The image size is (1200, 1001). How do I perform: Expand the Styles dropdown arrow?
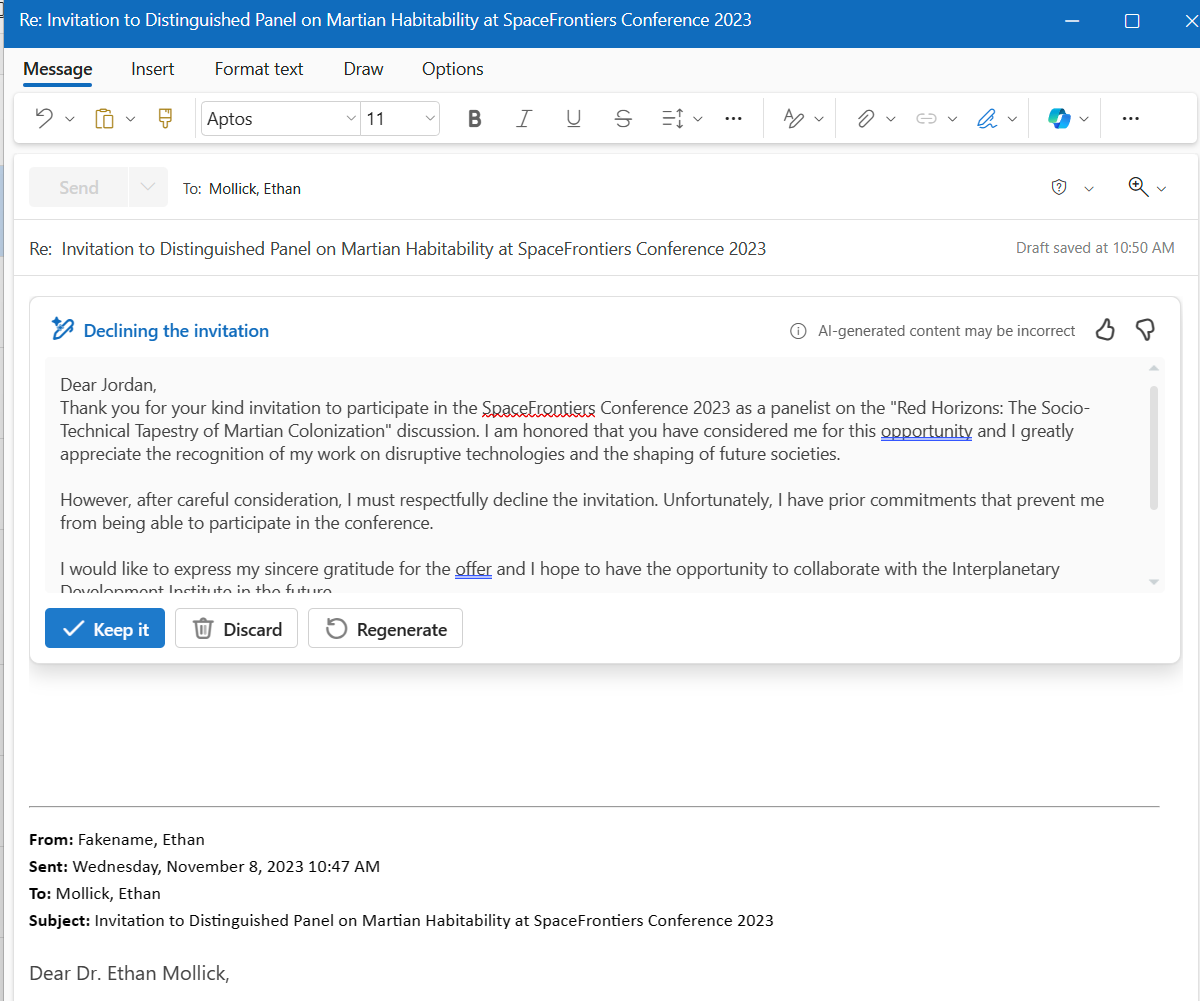pos(819,119)
